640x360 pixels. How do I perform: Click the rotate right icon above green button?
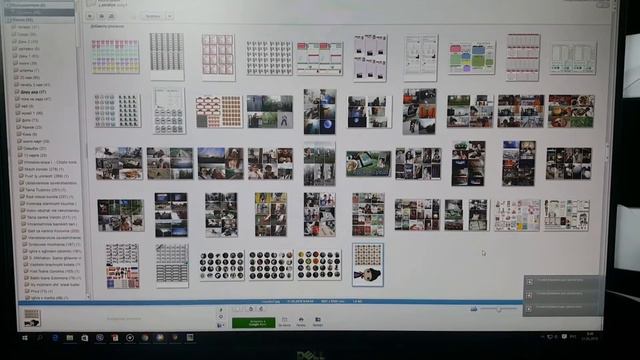(261, 309)
